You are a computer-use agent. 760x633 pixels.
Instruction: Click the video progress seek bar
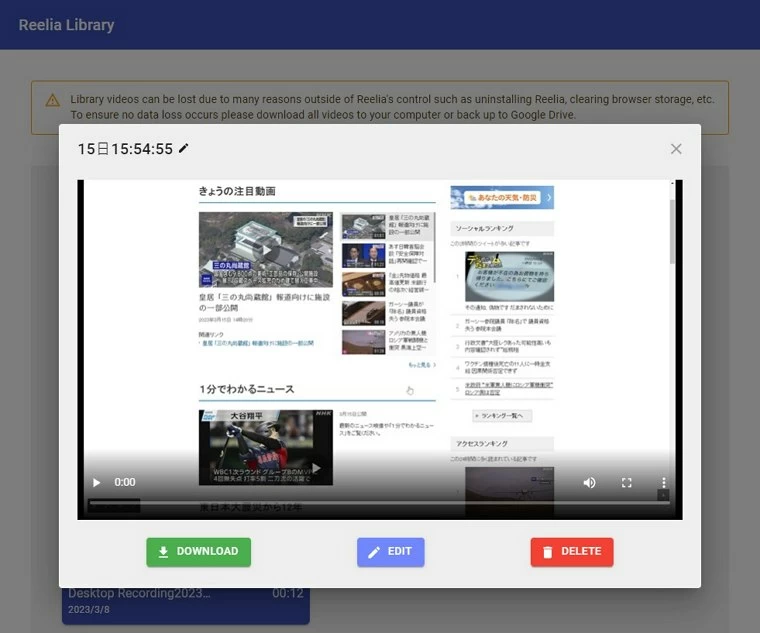pos(380,503)
